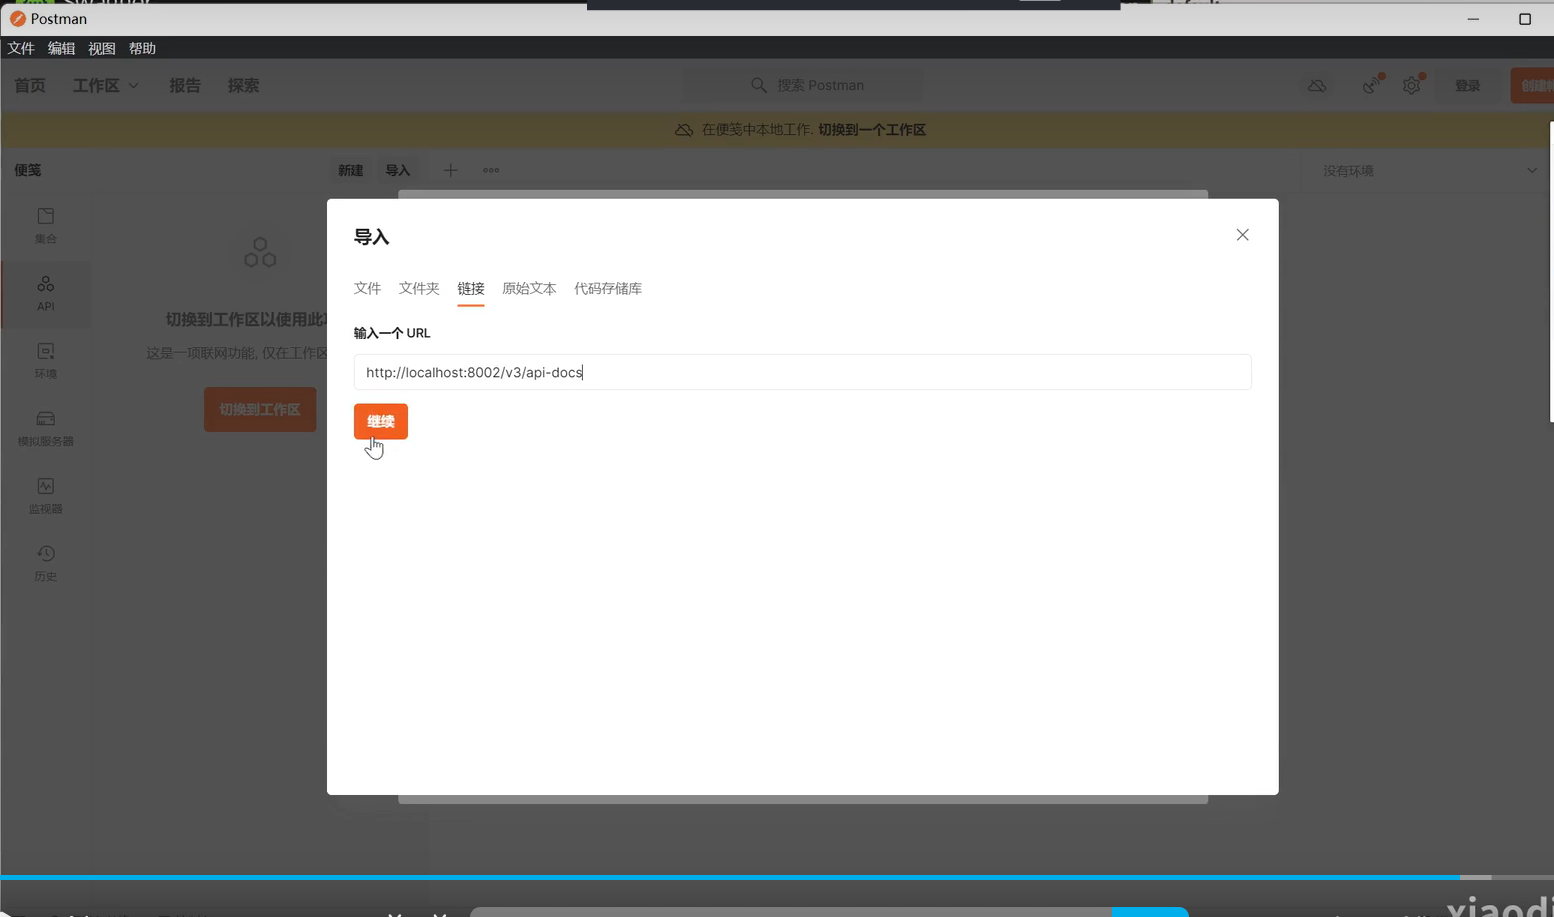Add a new tab with the plus icon

coord(450,170)
